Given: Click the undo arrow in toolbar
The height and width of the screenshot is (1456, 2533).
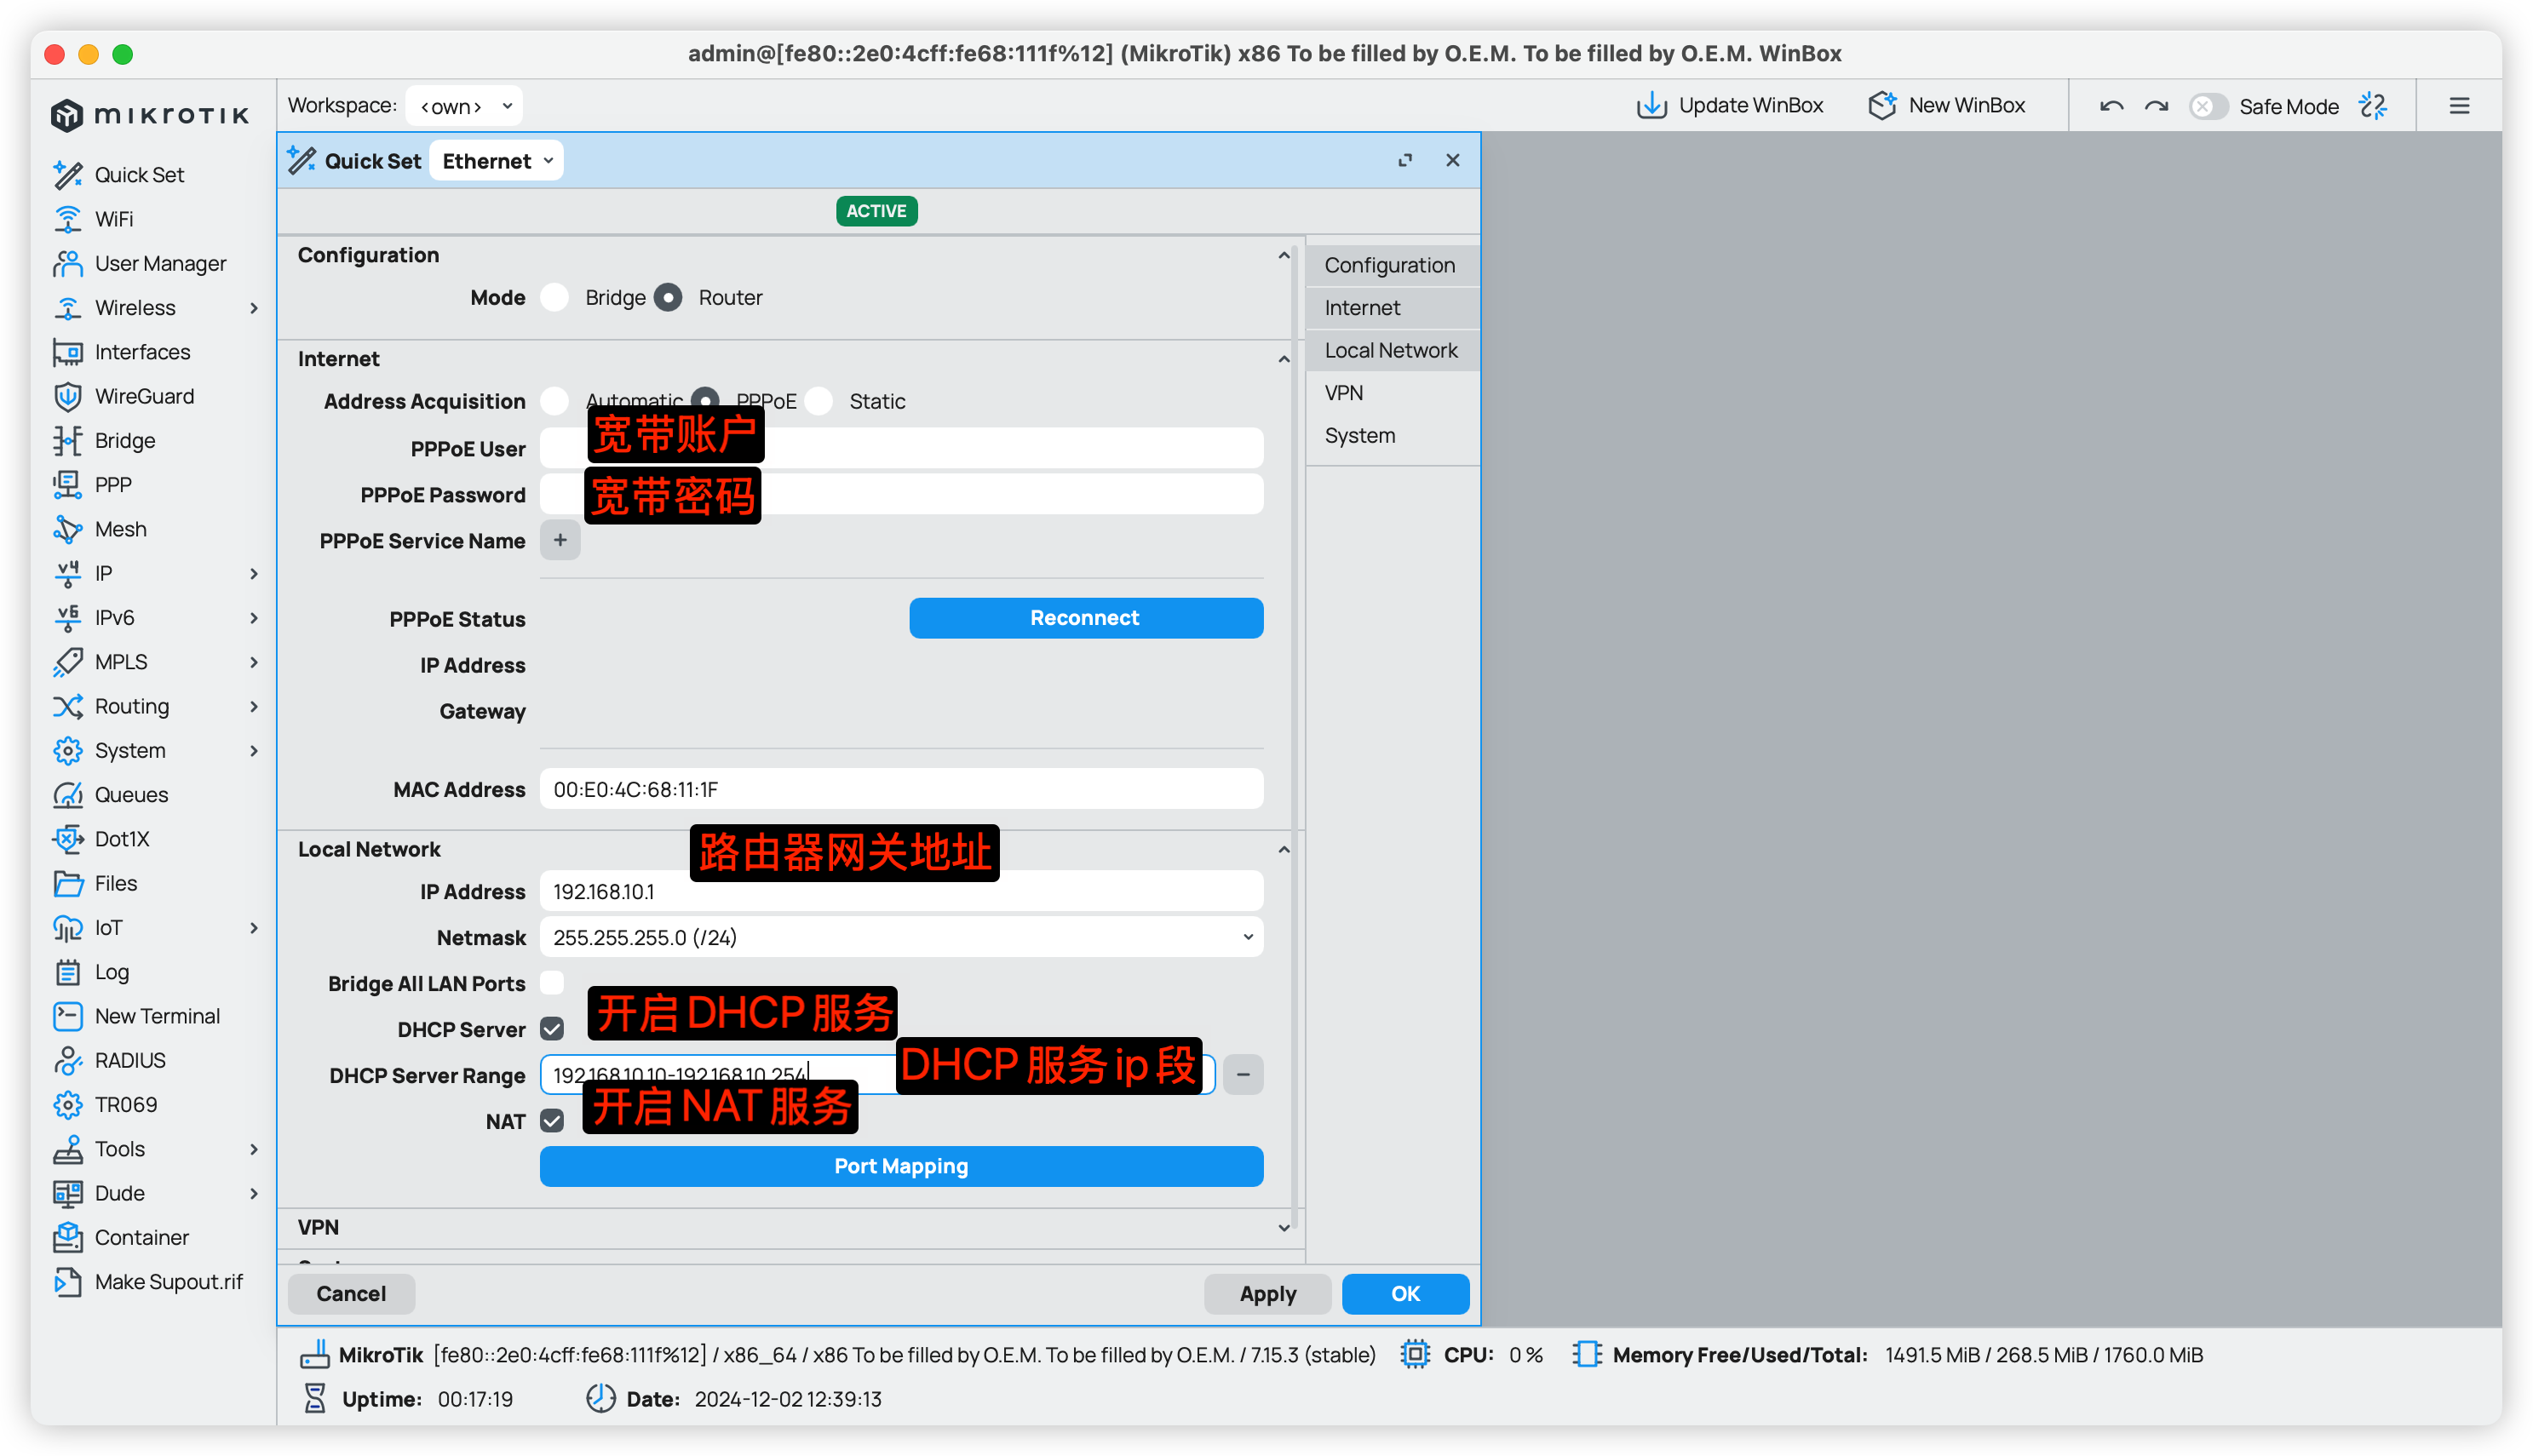Looking at the screenshot, I should pyautogui.click(x=2111, y=106).
